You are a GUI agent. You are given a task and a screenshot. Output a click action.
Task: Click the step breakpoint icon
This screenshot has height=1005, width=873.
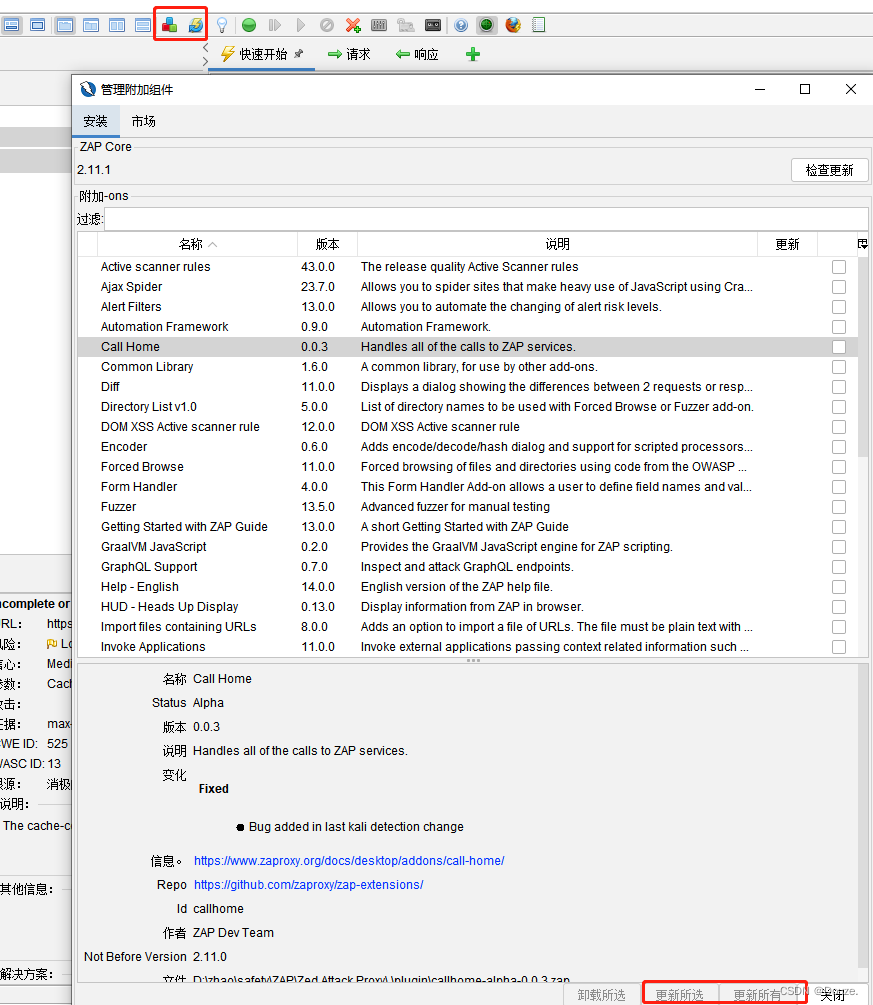(275, 25)
